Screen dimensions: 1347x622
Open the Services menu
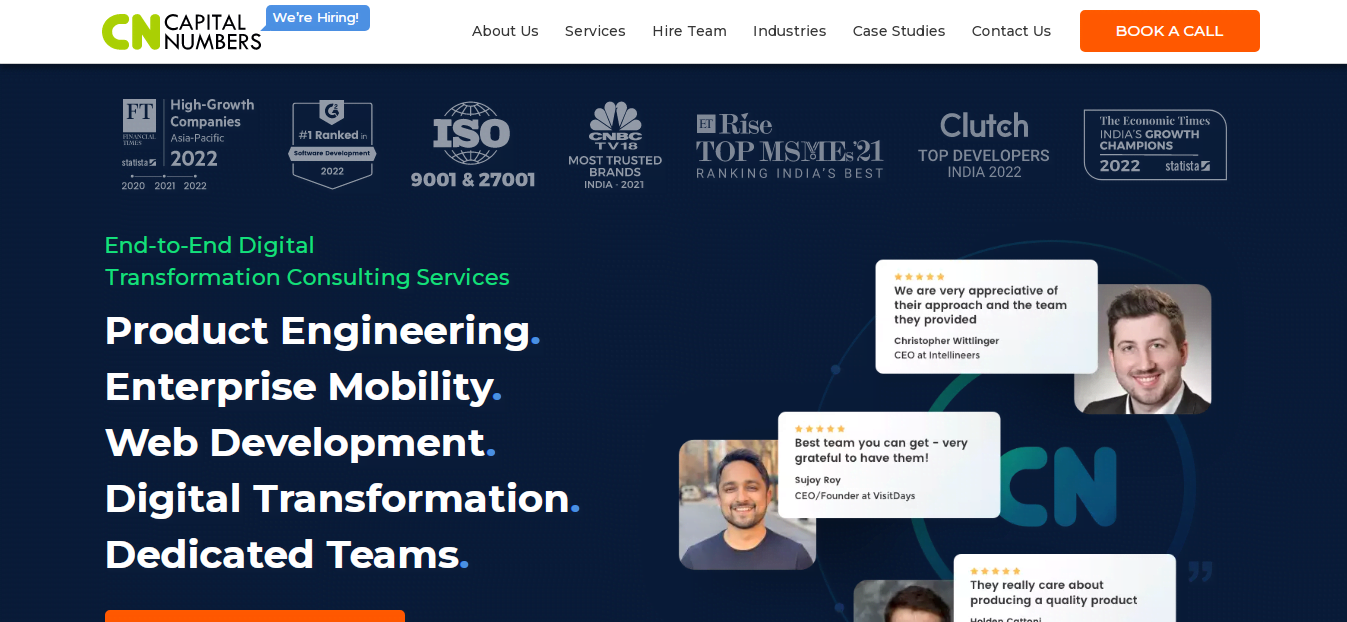coord(595,31)
